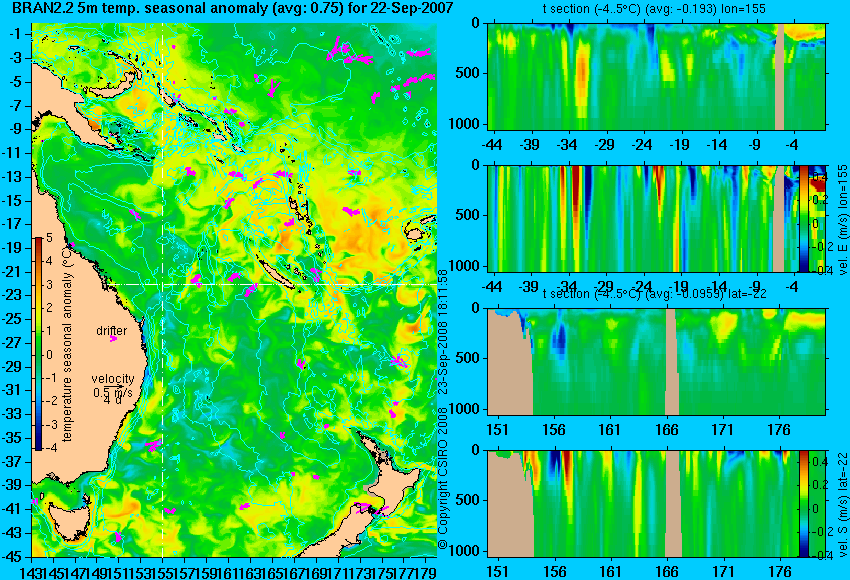
Task: Click the brown land mask at left of the lat=-22 temperature section
Action: tap(508, 363)
